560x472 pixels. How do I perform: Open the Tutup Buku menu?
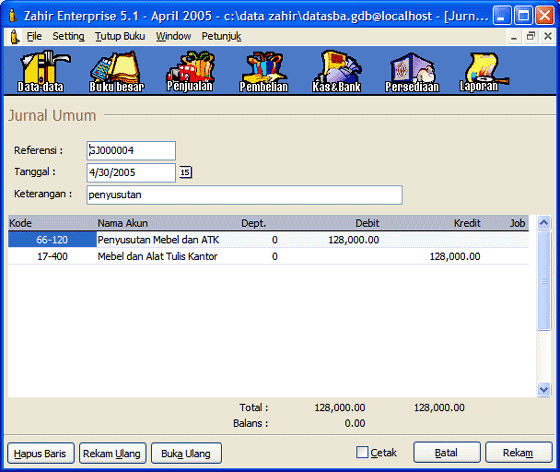pyautogui.click(x=120, y=36)
